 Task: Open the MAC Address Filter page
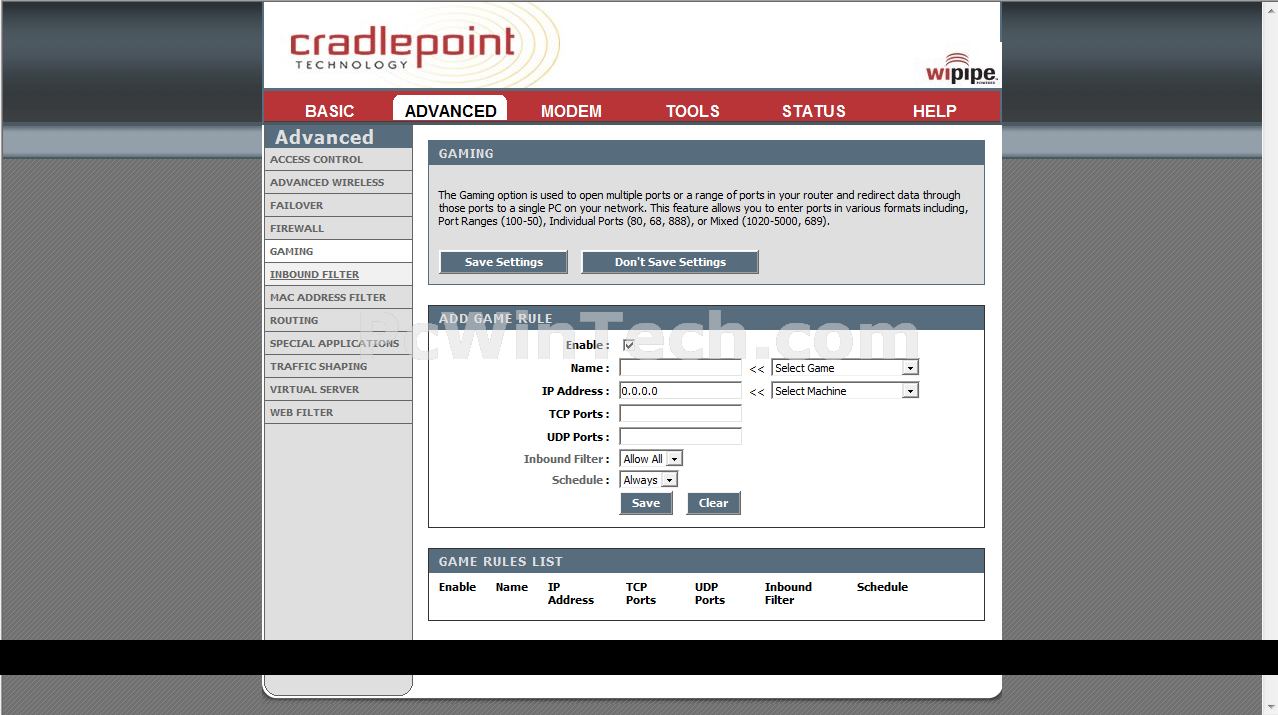(x=327, y=297)
